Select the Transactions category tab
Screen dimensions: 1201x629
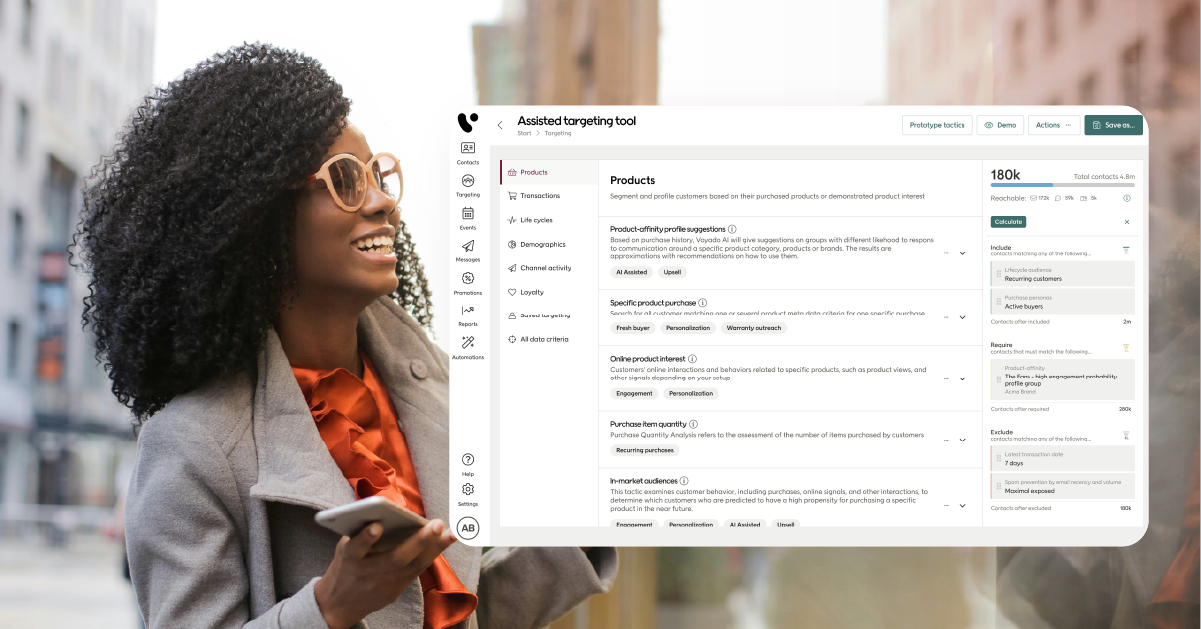tap(539, 196)
